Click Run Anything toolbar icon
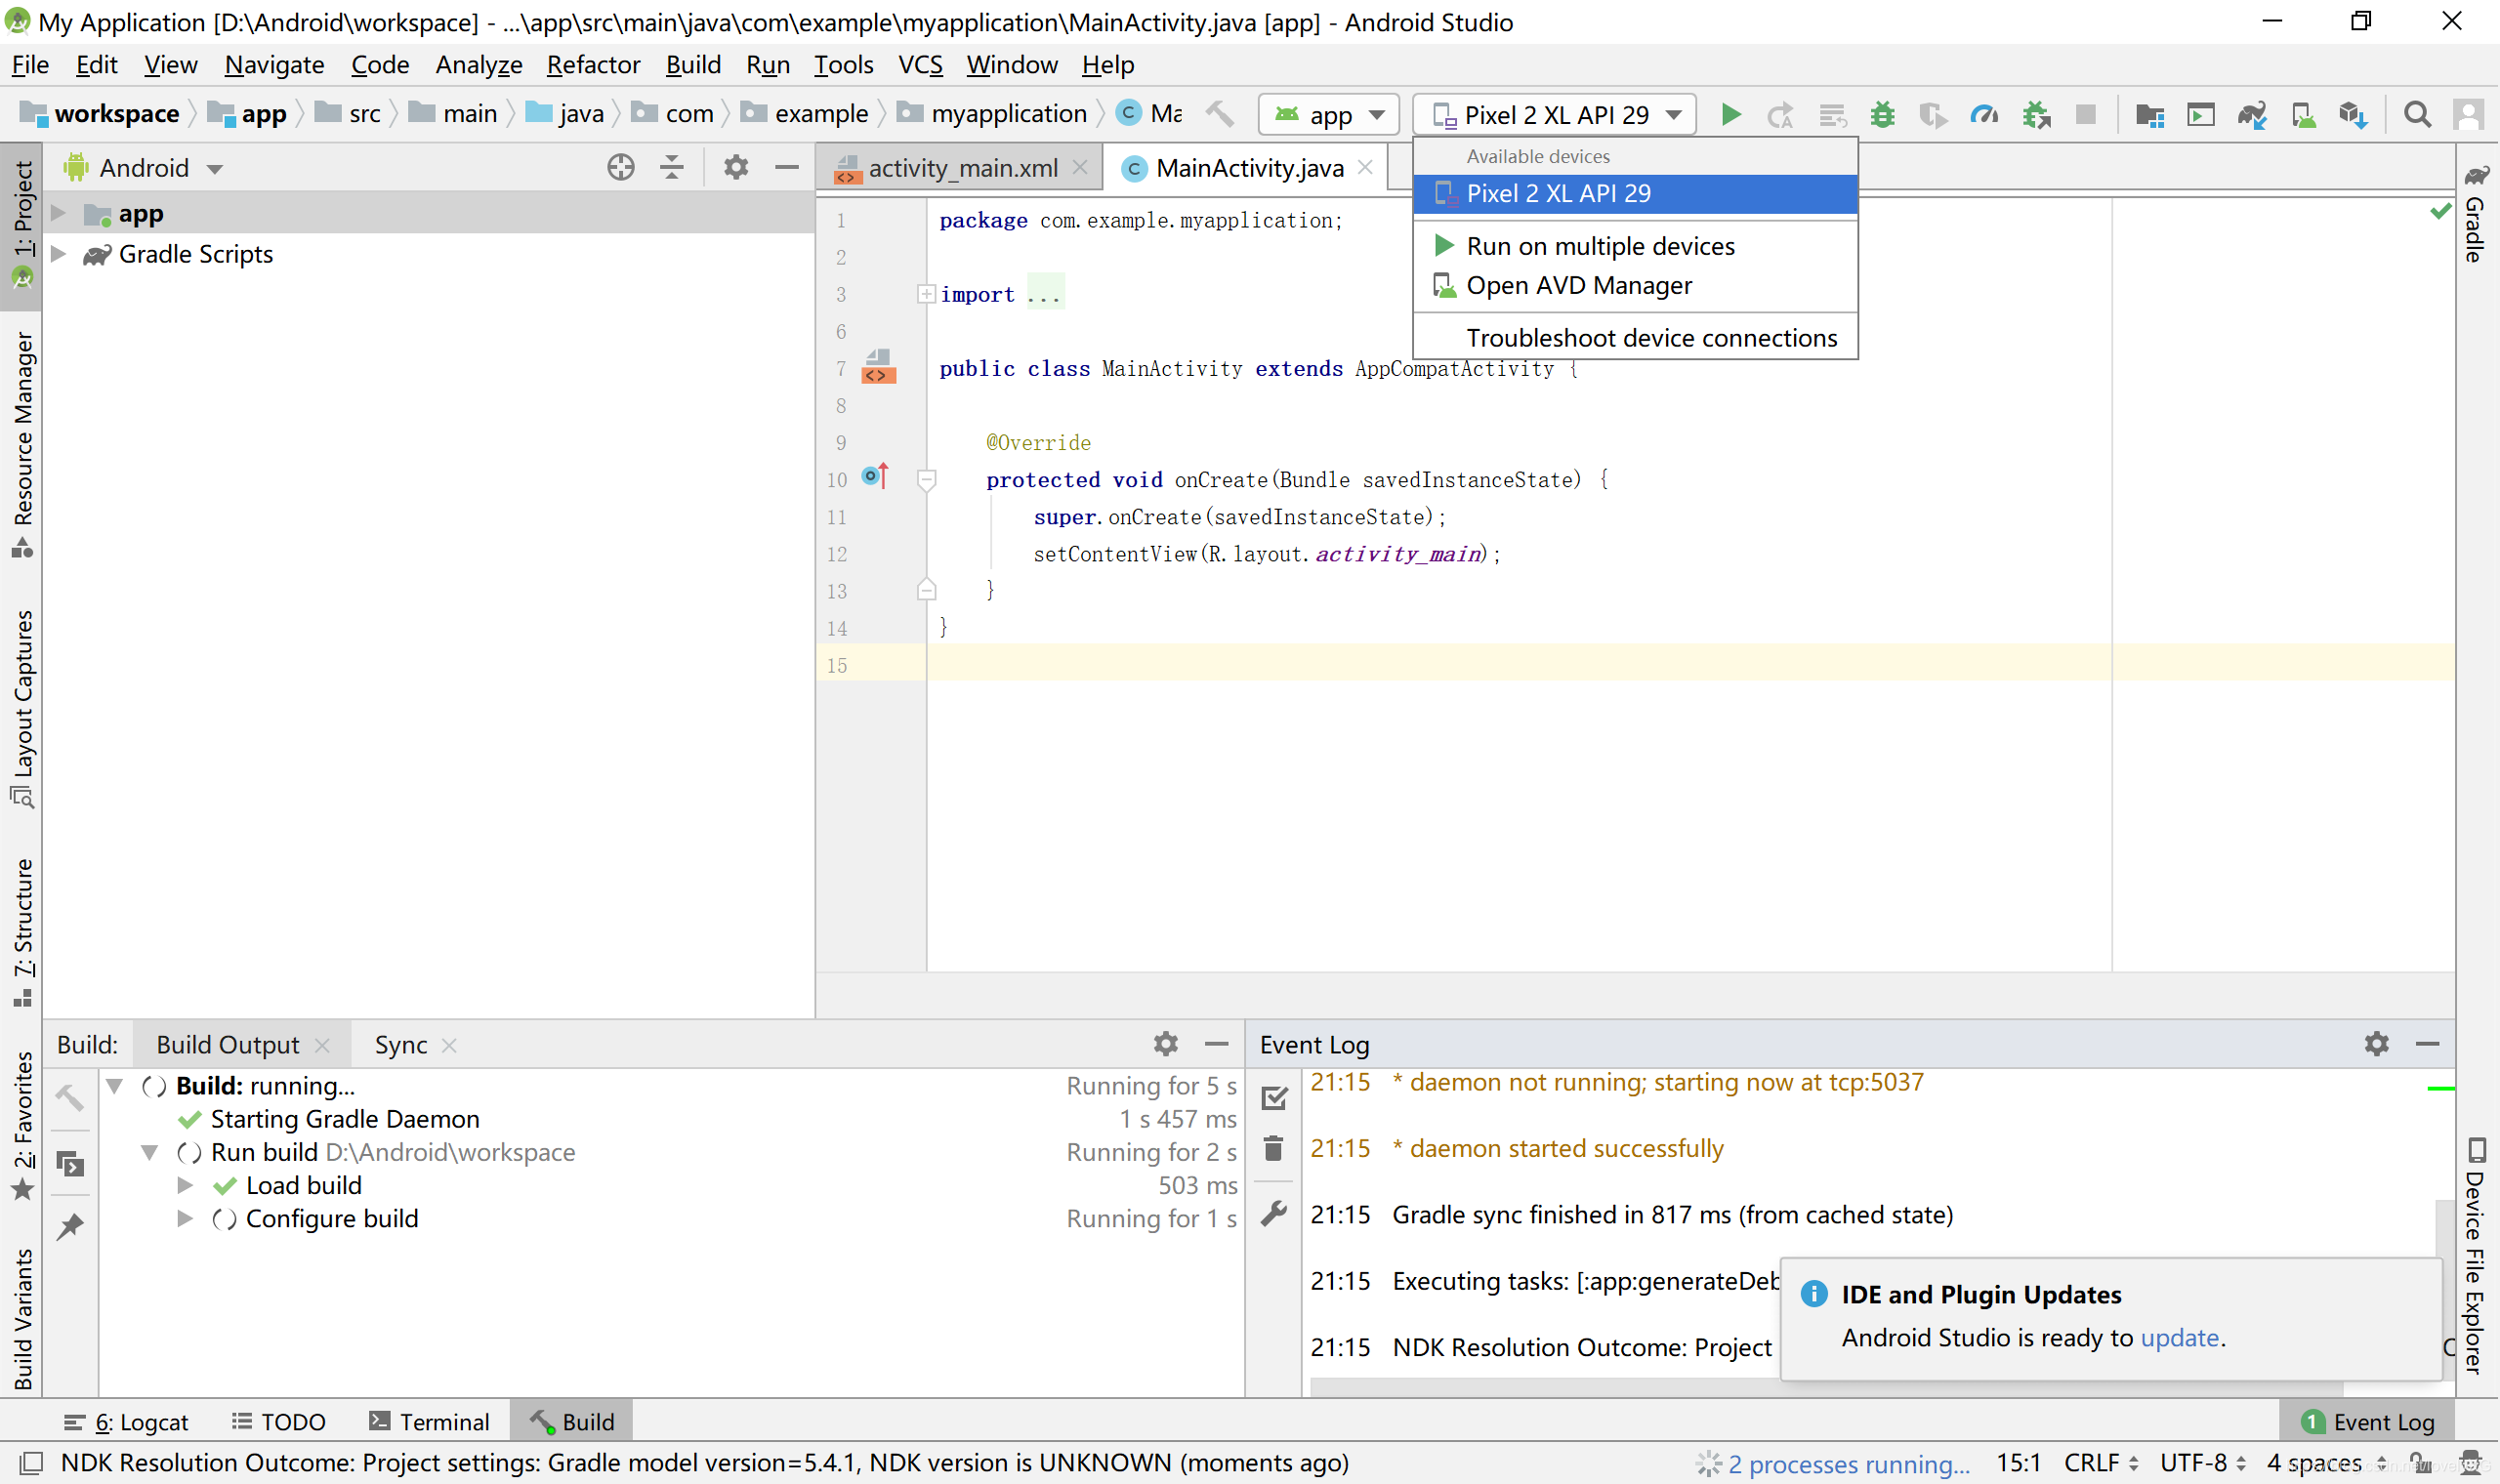The width and height of the screenshot is (2500, 1484). click(x=2200, y=115)
